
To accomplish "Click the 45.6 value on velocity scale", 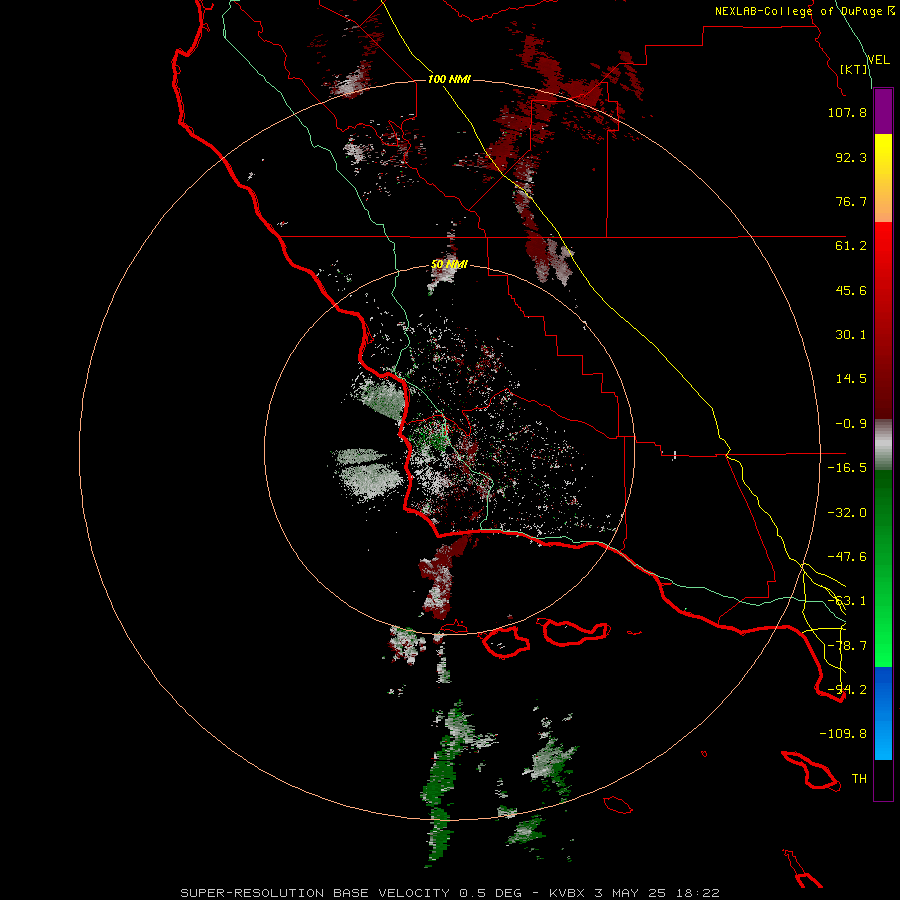I will pyautogui.click(x=851, y=290).
